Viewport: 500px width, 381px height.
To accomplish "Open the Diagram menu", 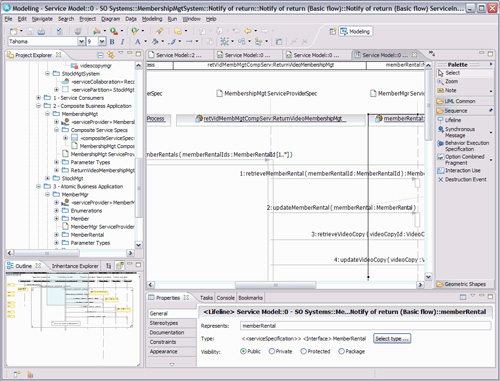I will (x=110, y=19).
